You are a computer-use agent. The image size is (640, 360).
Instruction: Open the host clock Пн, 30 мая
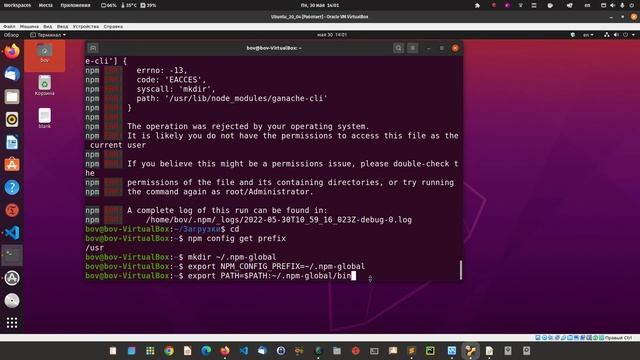point(320,5)
